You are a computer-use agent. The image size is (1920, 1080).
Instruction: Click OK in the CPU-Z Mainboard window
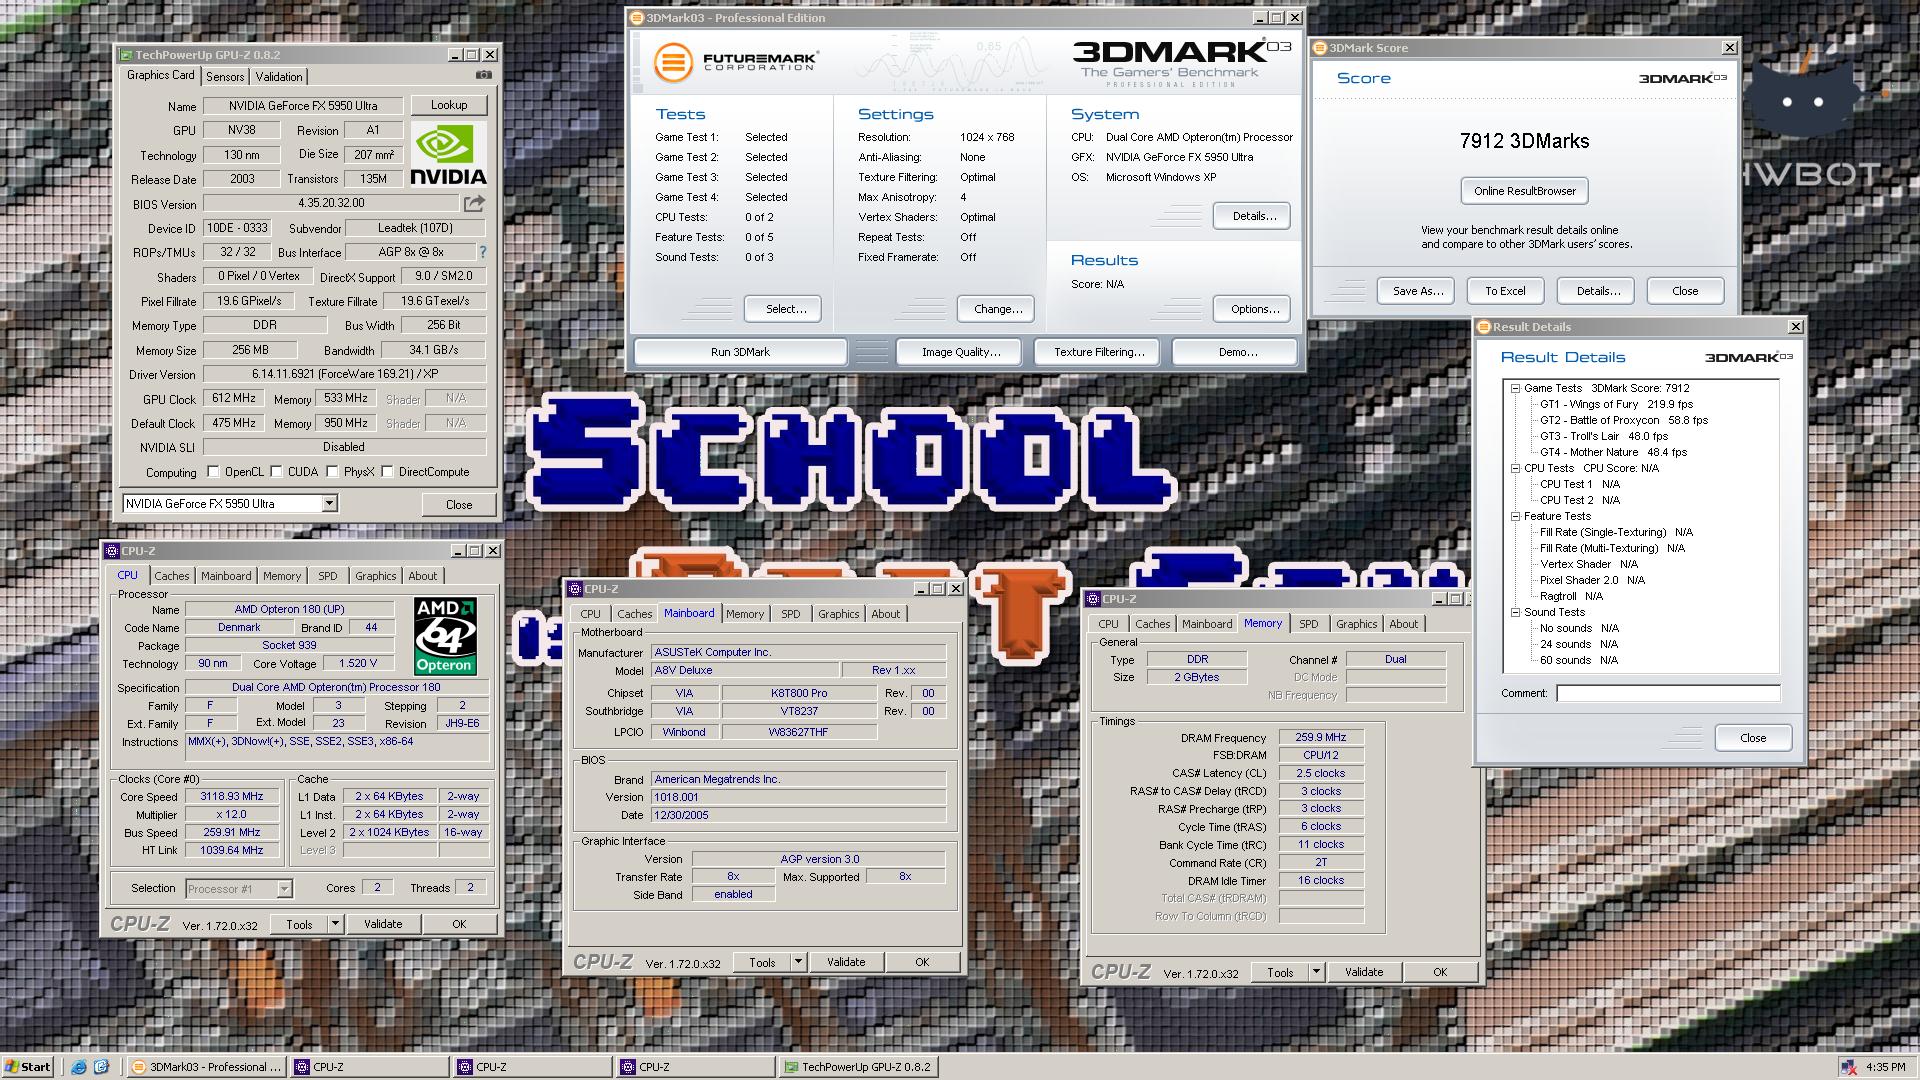(922, 962)
